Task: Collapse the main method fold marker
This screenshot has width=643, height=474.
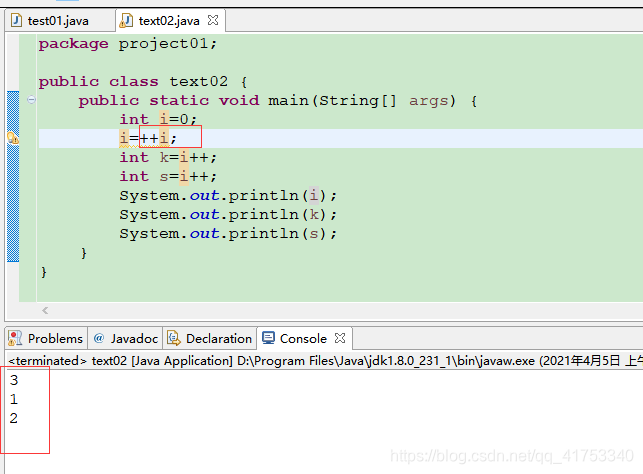Action: pyautogui.click(x=31, y=100)
